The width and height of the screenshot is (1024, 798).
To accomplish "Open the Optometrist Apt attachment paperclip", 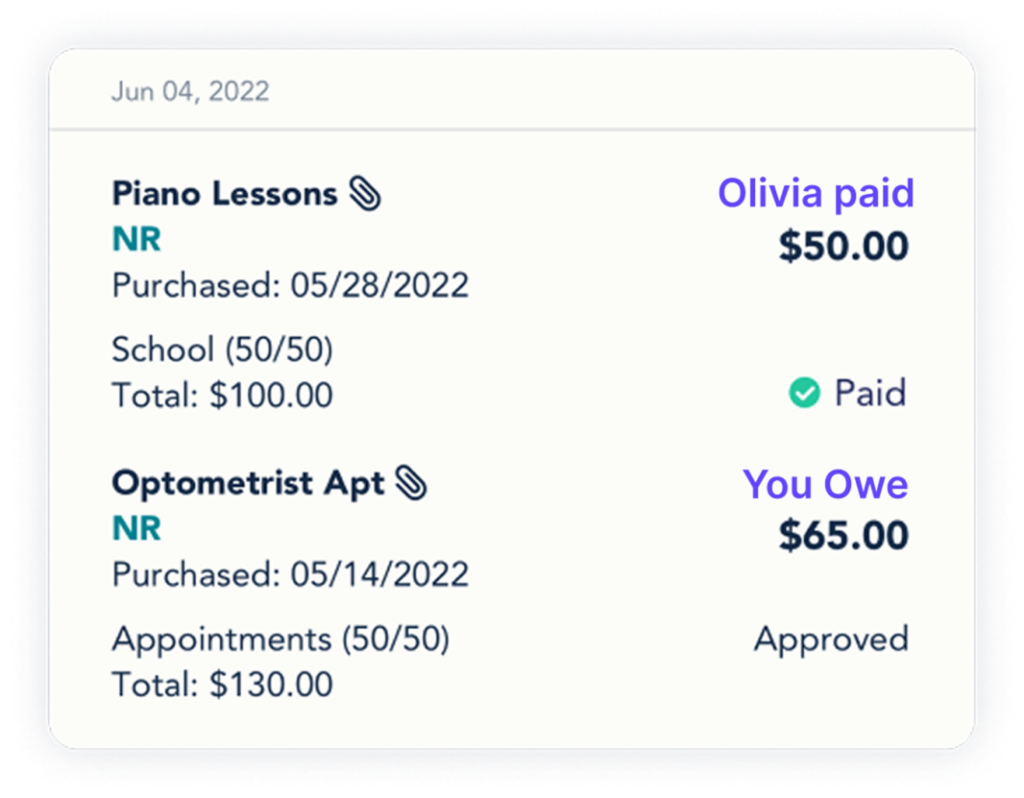I will tap(411, 483).
